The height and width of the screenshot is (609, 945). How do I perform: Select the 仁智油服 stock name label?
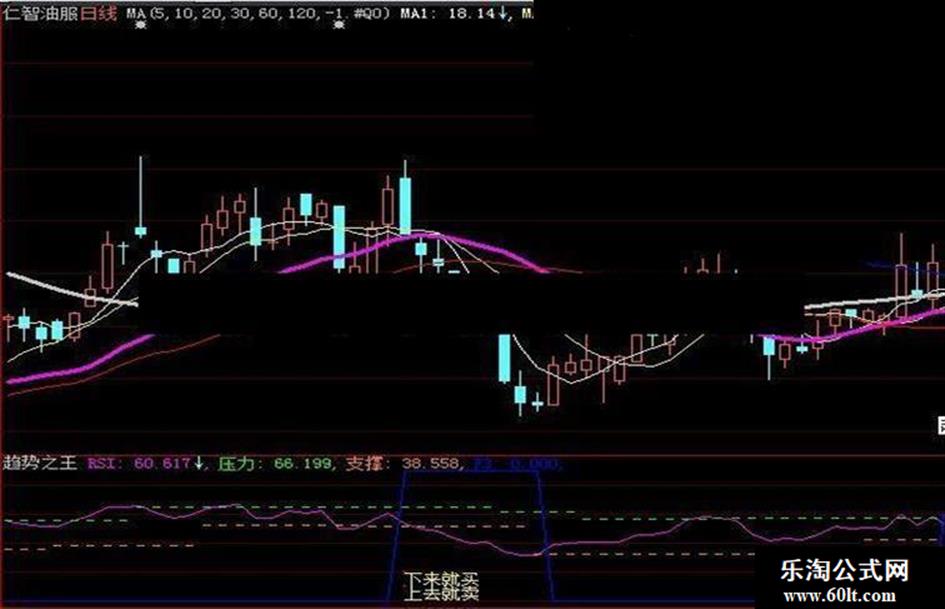pyautogui.click(x=40, y=13)
